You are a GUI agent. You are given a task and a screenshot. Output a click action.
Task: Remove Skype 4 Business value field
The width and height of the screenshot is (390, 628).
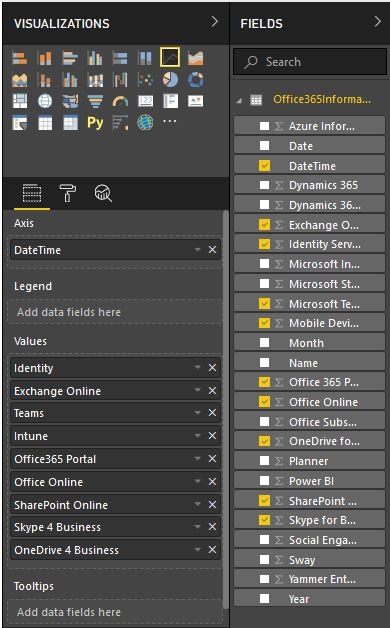(x=212, y=527)
